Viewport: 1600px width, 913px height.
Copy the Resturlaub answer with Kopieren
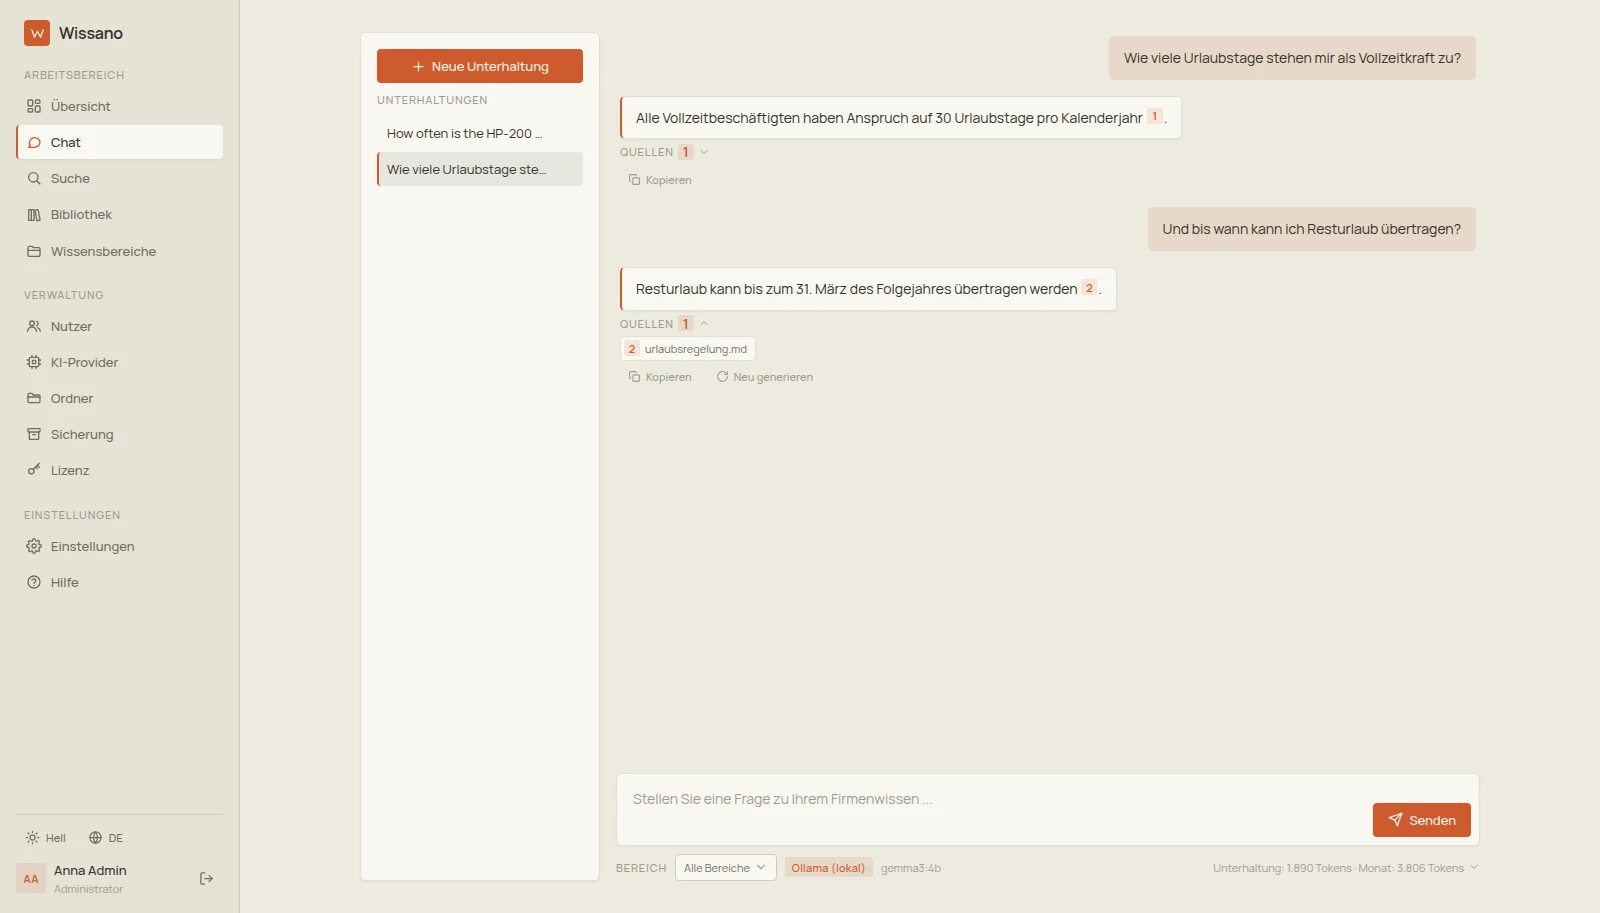click(660, 377)
